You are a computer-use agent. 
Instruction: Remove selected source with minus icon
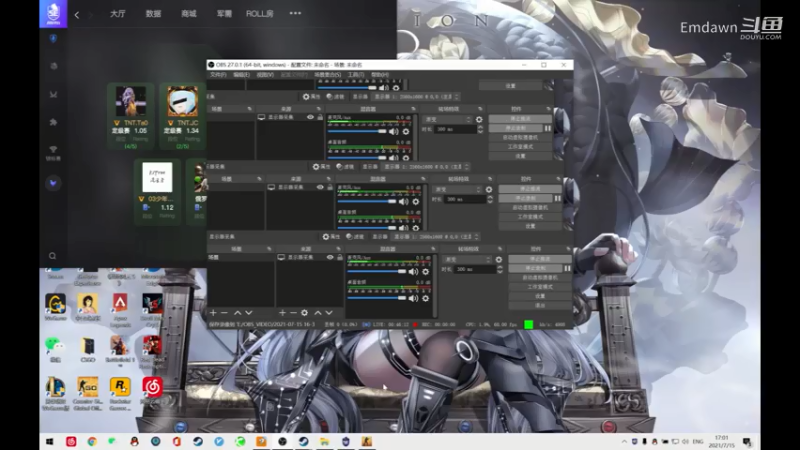[x=293, y=313]
